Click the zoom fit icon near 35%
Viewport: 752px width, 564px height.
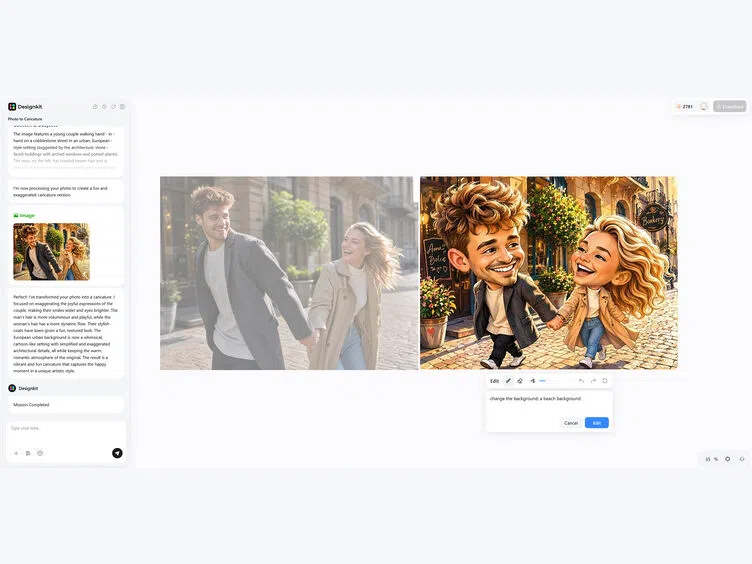tap(728, 459)
